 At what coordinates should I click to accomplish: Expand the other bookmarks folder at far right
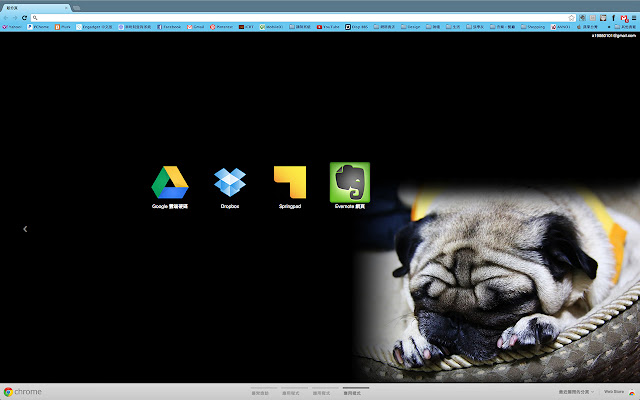pos(625,27)
